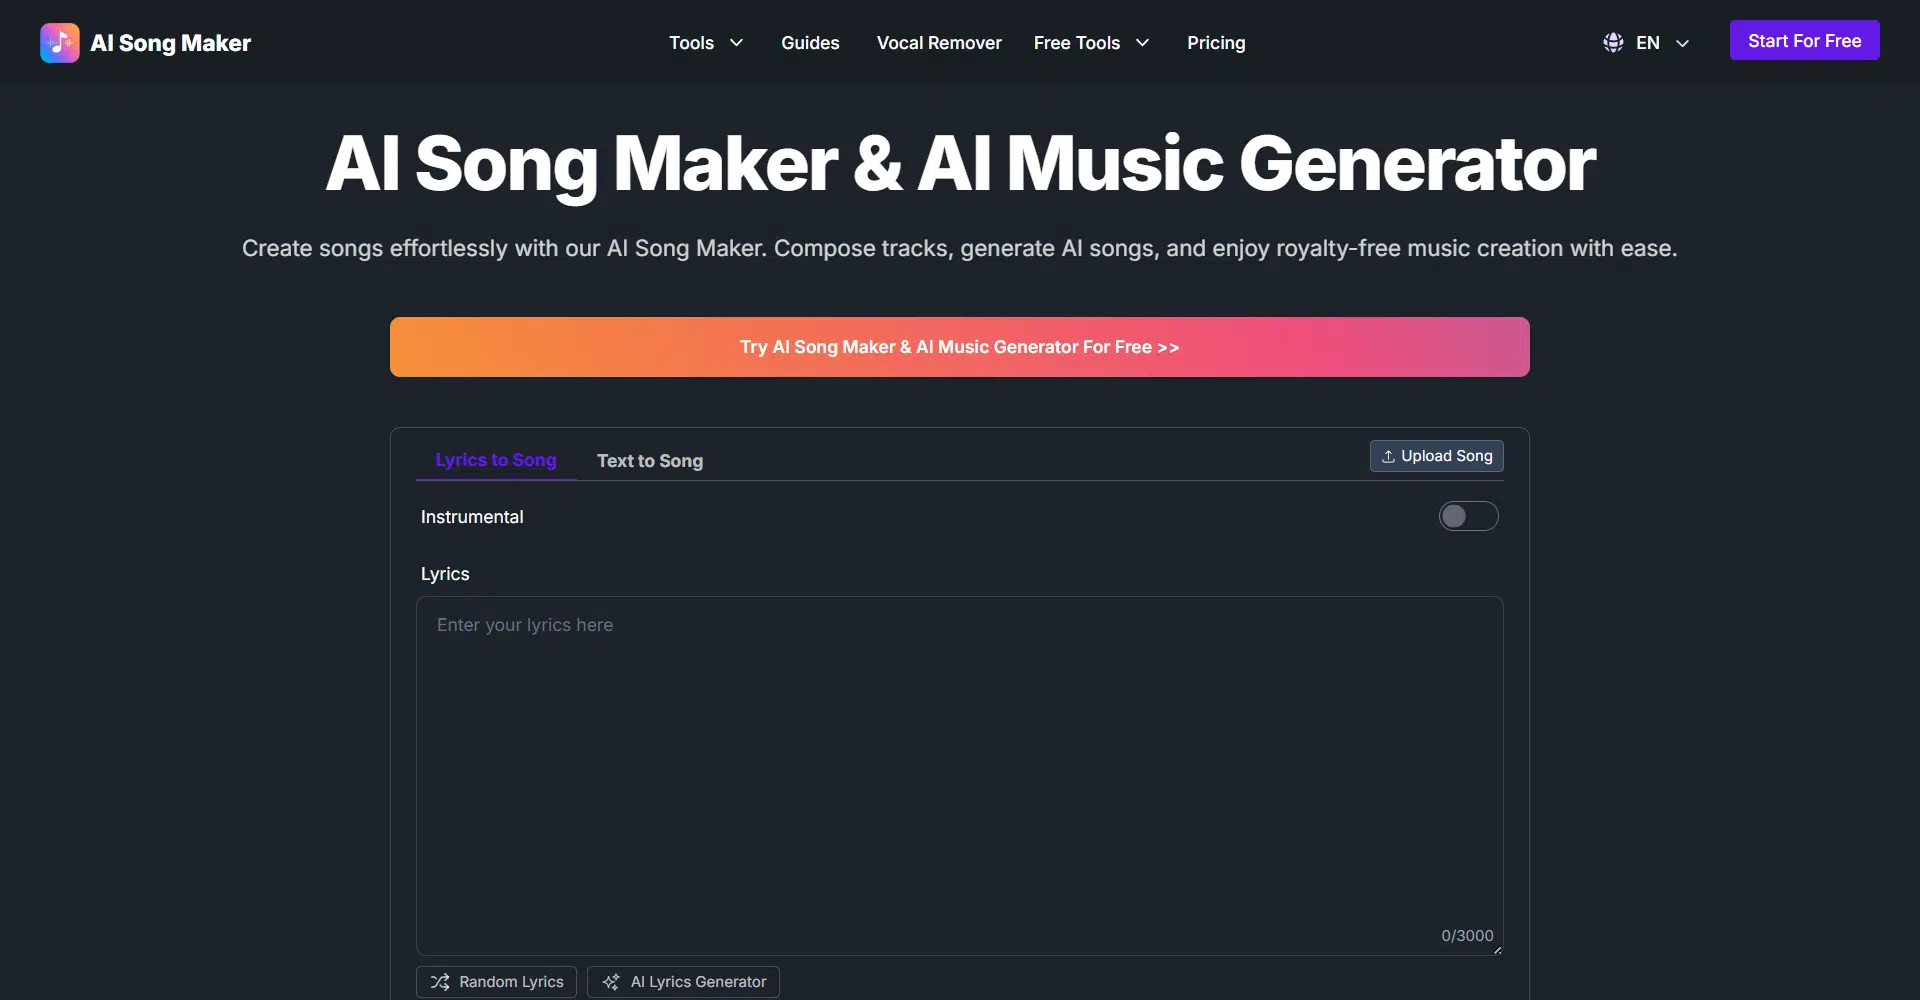Click the AI Song Maker brand name text

pos(170,43)
